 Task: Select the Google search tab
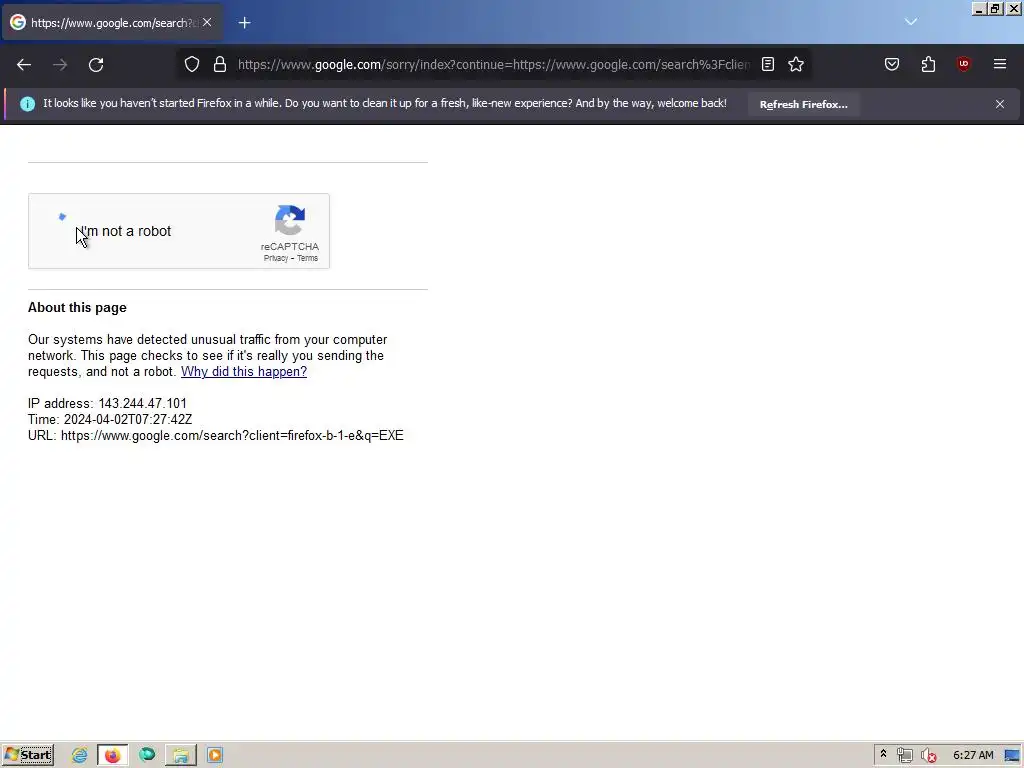112,23
